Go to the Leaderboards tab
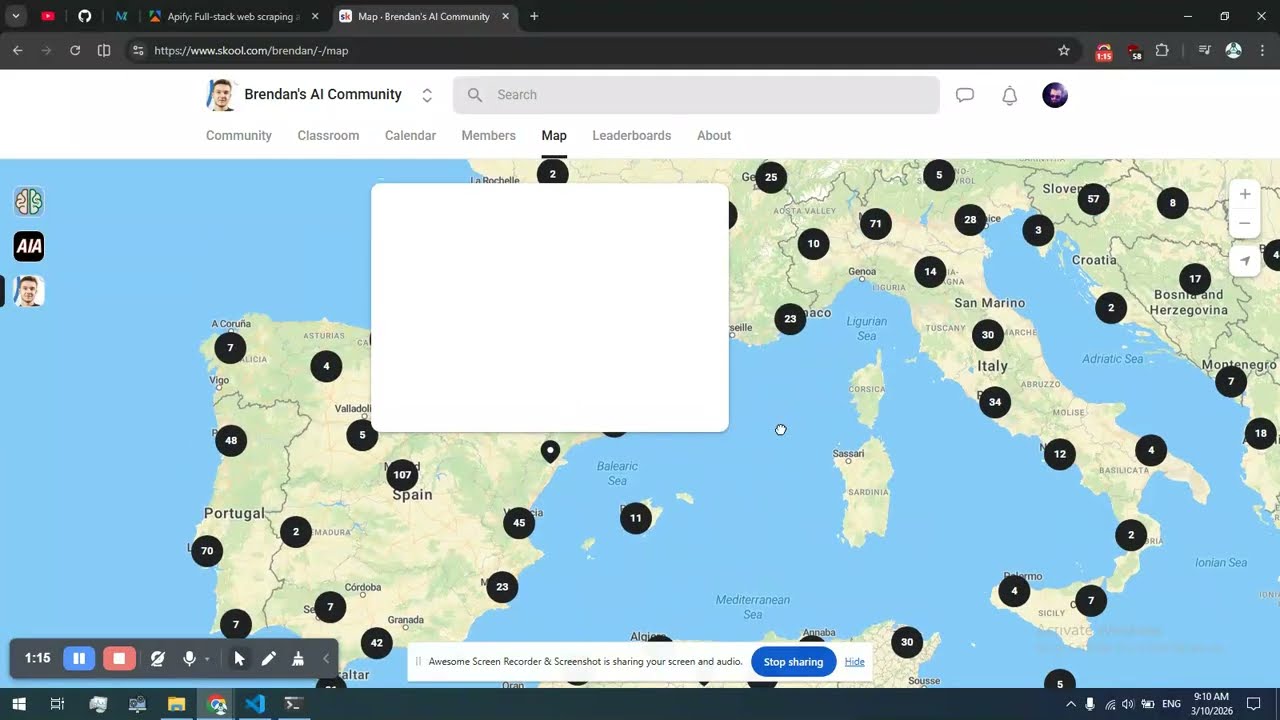 point(631,135)
